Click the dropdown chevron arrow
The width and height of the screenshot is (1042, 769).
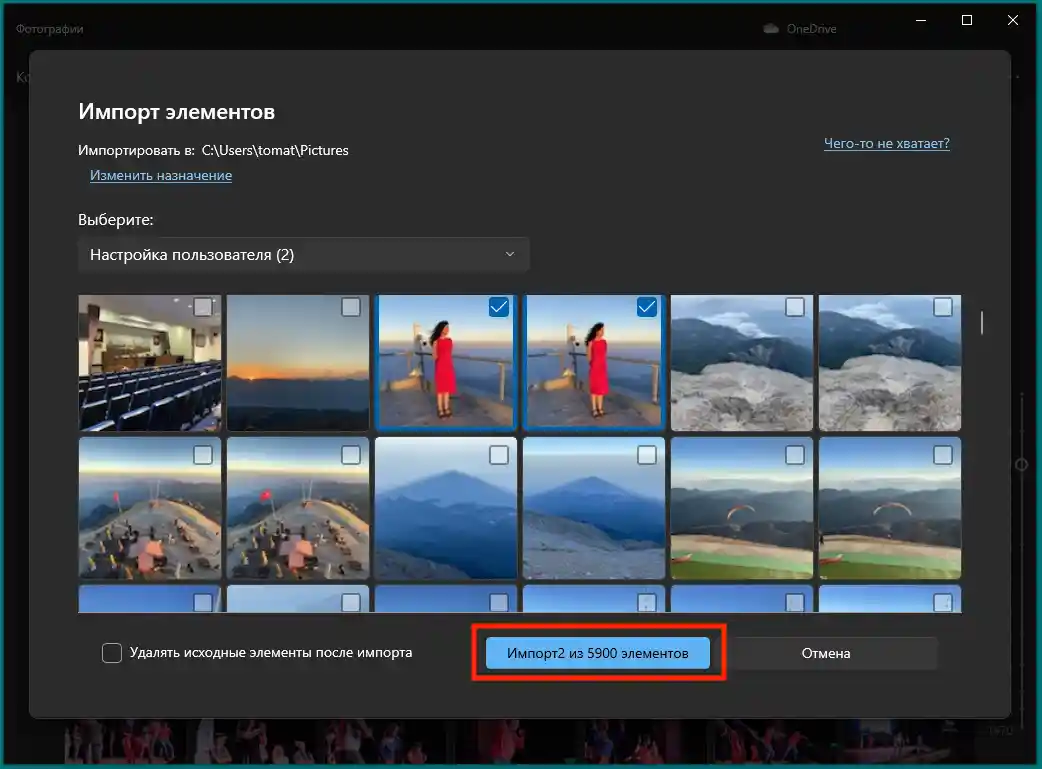[510, 255]
